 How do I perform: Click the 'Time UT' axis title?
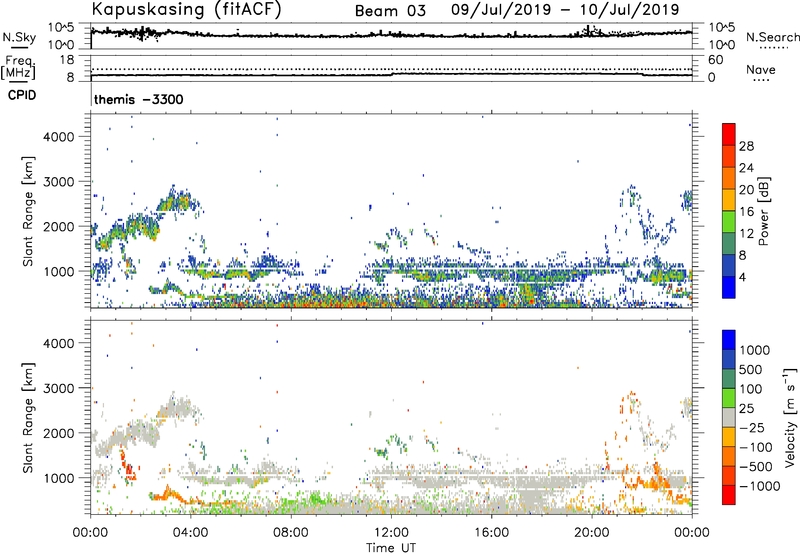coord(391,548)
